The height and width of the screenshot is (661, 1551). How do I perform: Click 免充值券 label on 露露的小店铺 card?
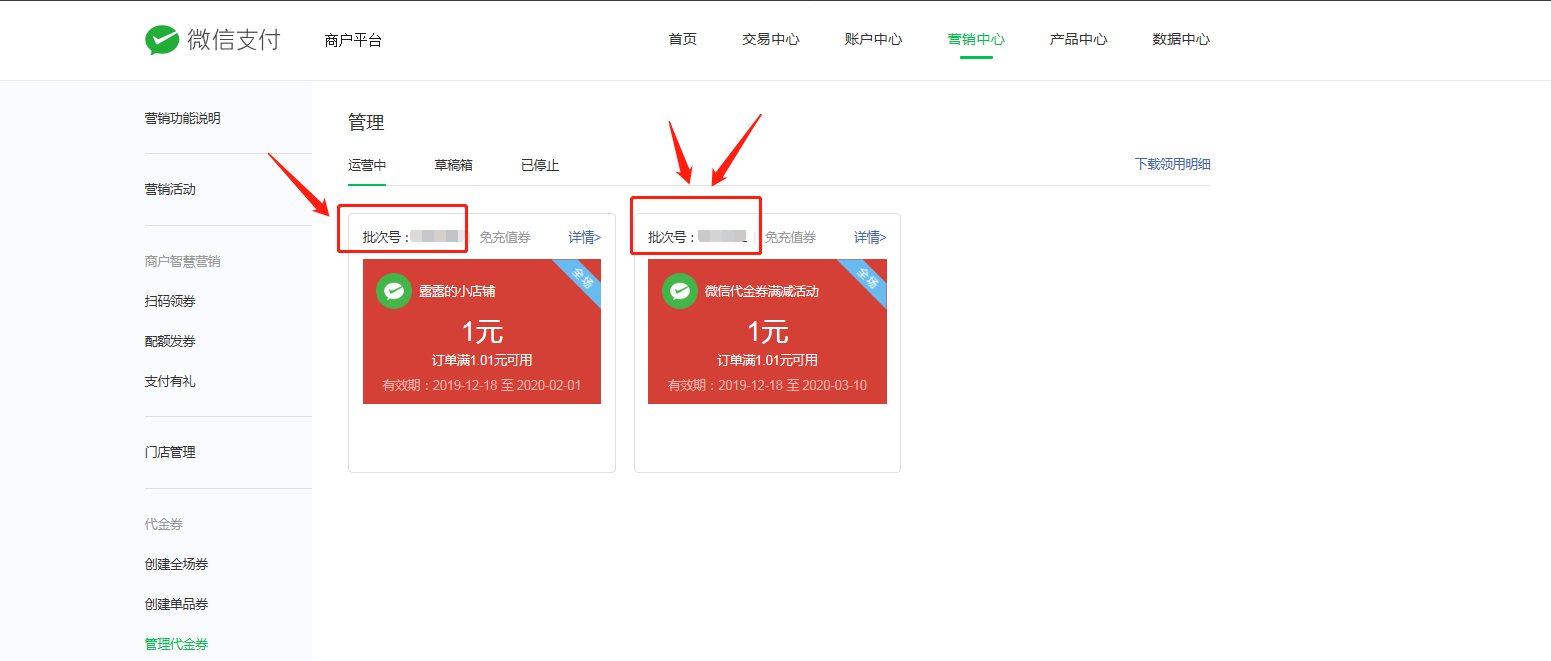tap(505, 237)
